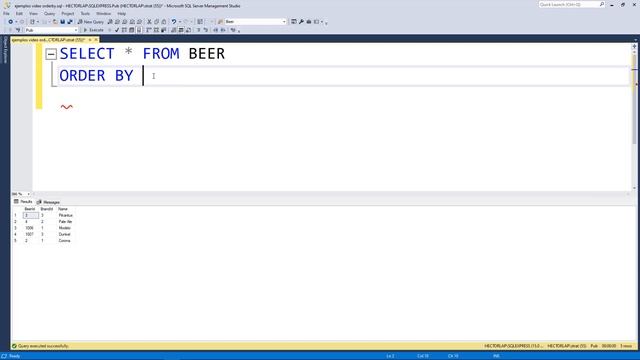Collapse the SELECT statement outline box
This screenshot has width=640, height=360.
pos(51,54)
